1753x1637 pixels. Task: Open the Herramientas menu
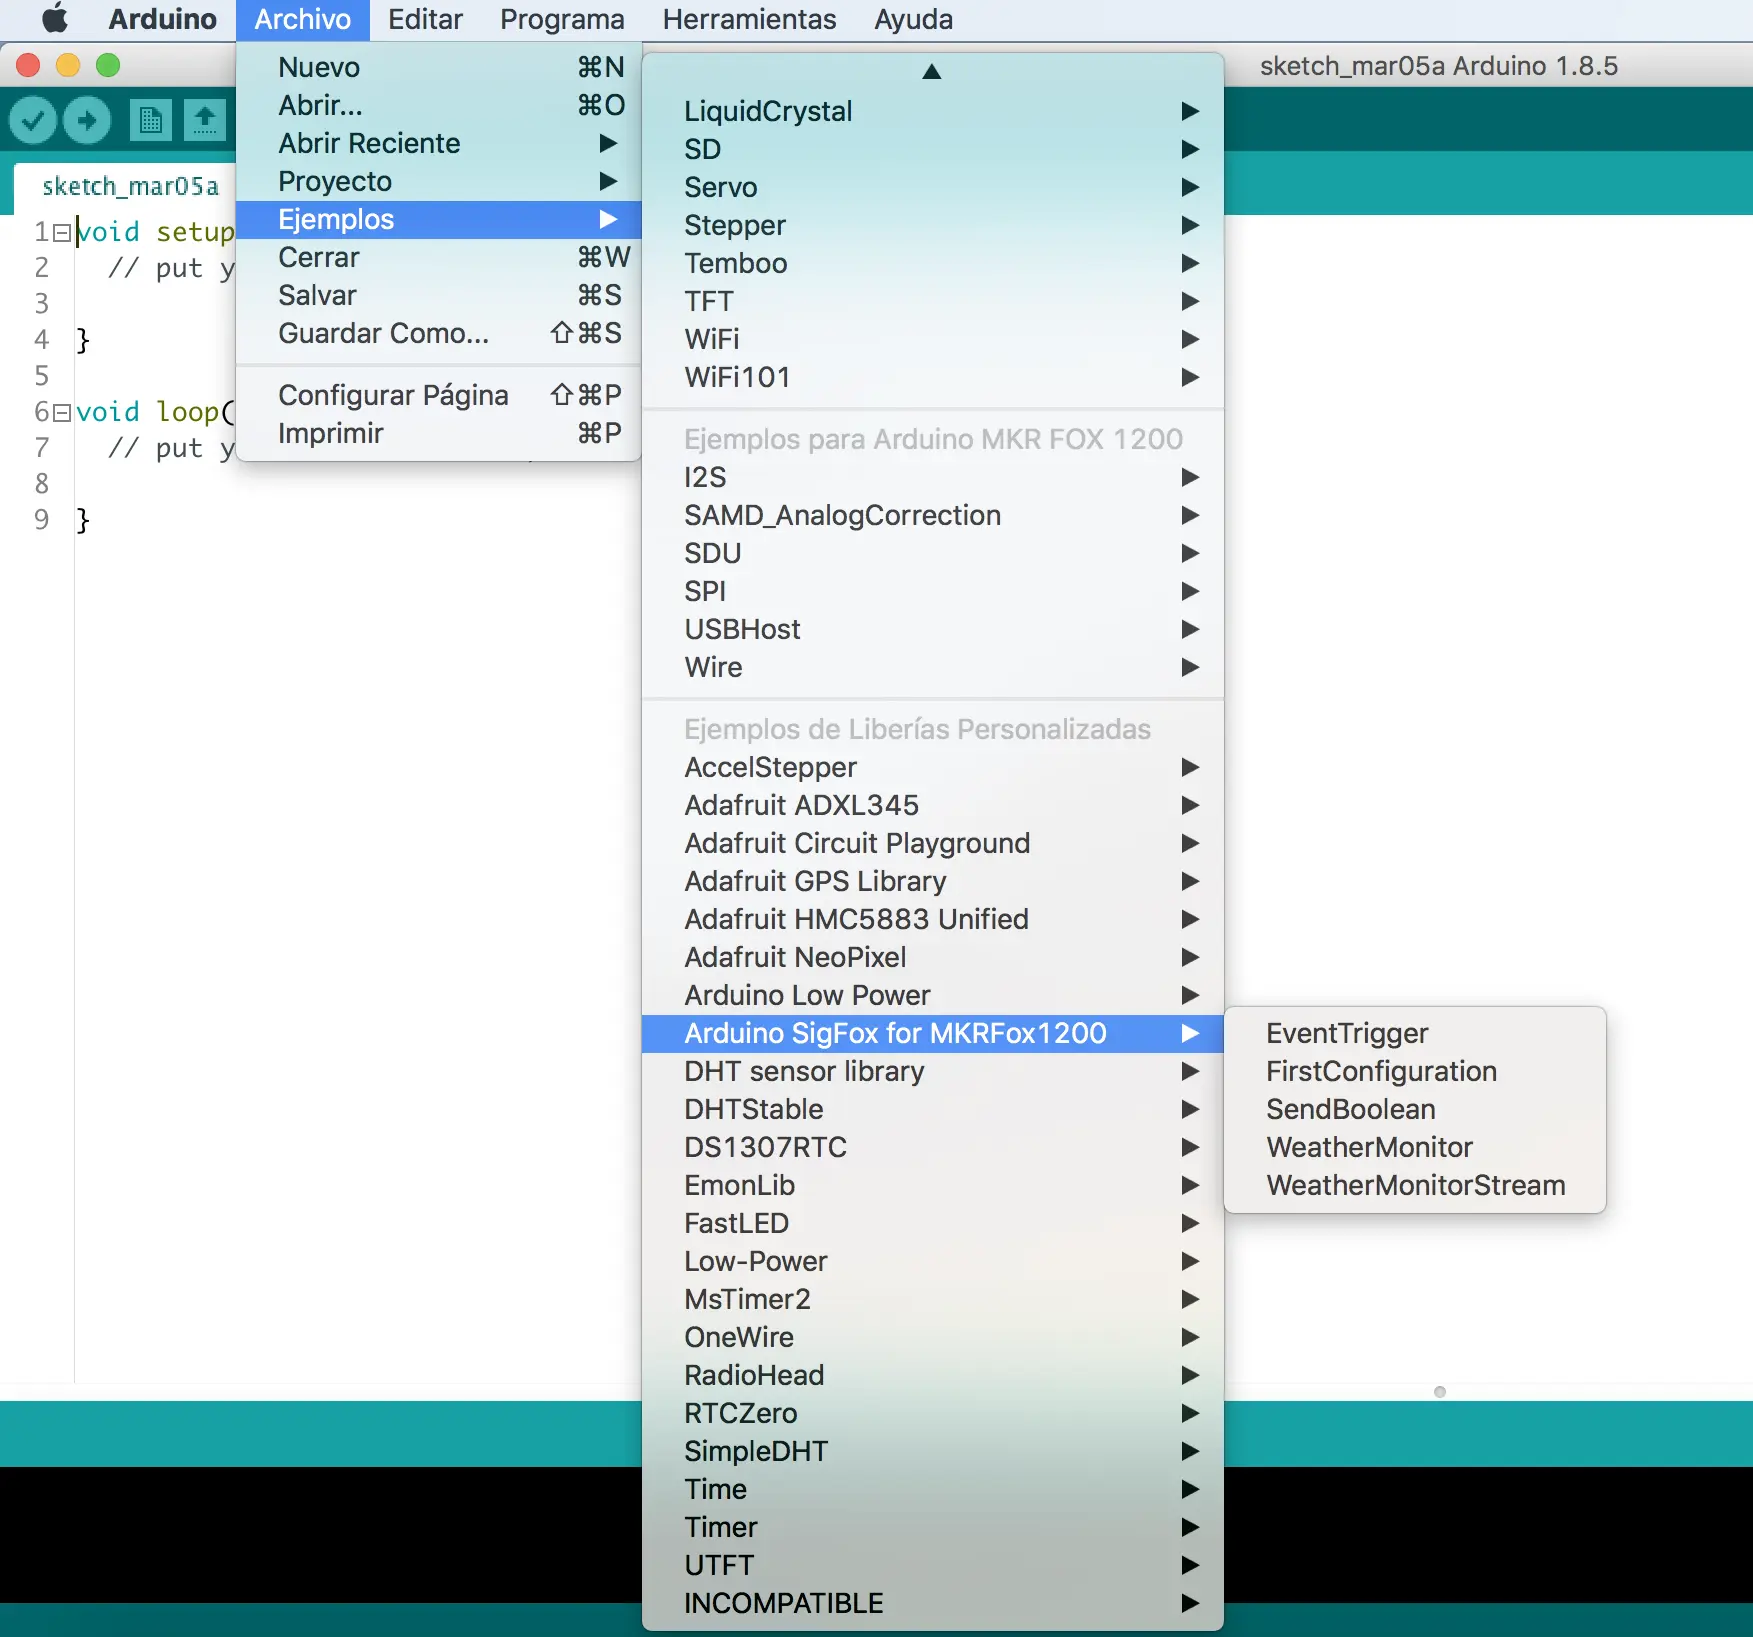[749, 19]
